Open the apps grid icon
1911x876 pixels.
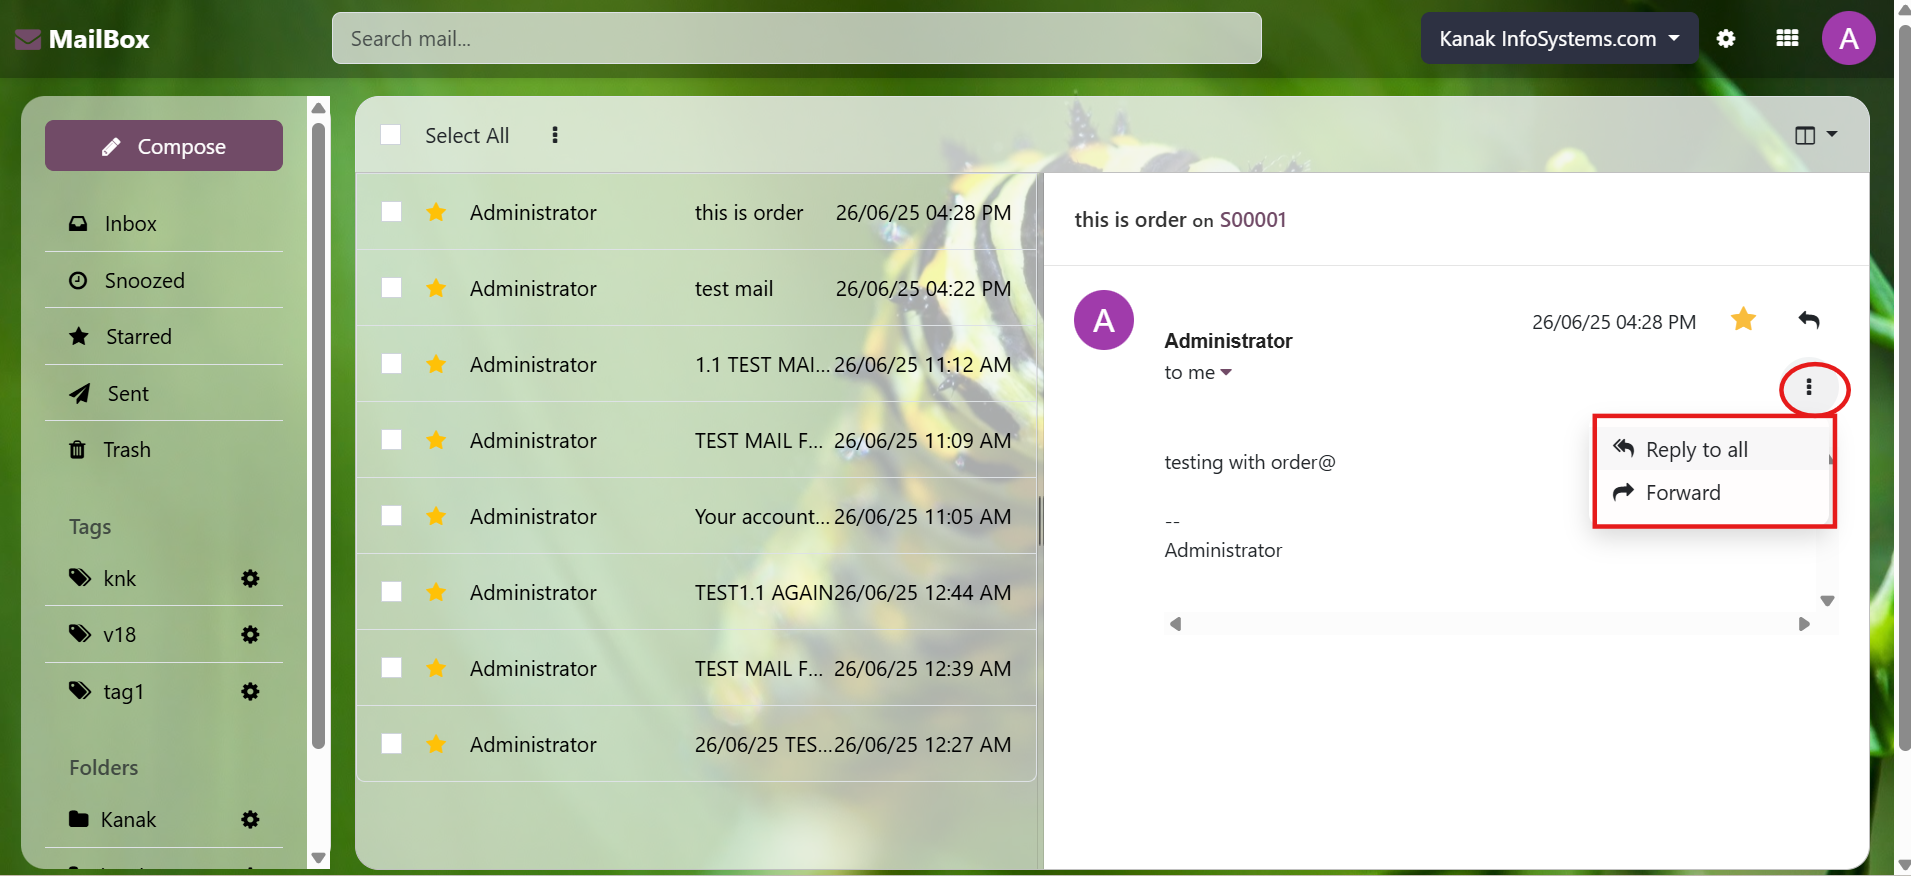click(x=1787, y=38)
